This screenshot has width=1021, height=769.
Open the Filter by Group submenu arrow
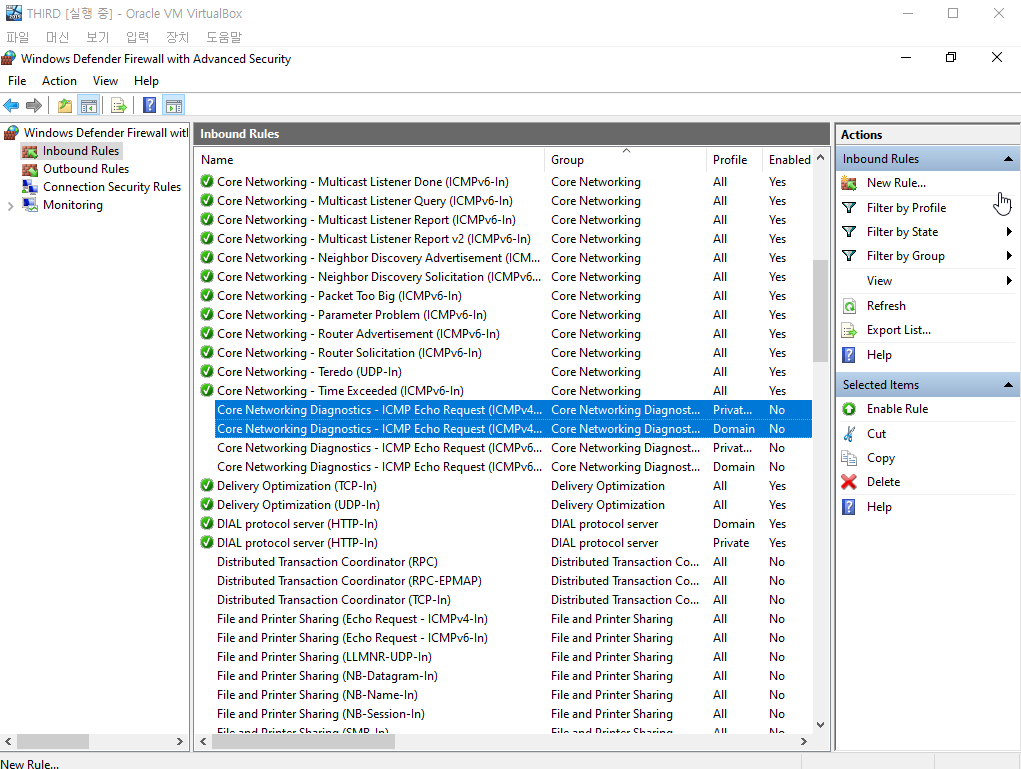1009,256
